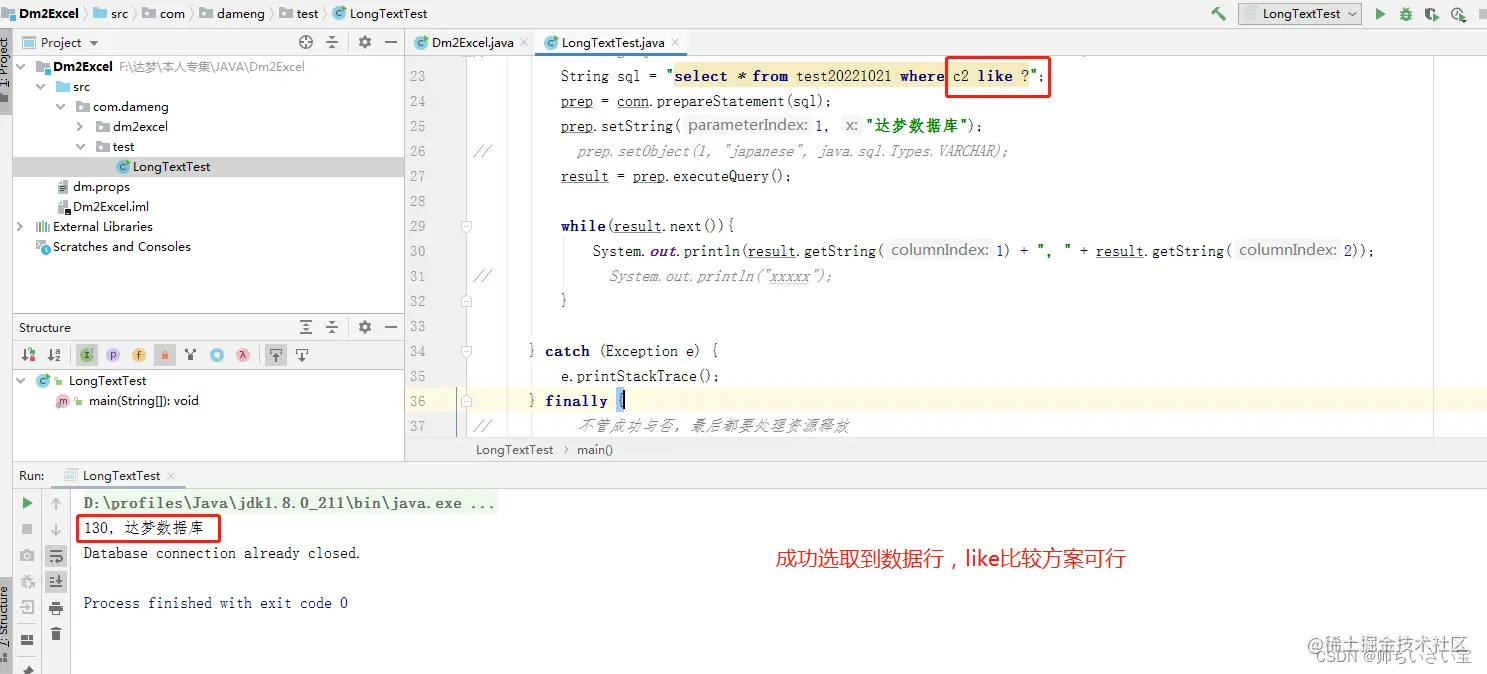Close the LongTextTest.java editor tab
Image resolution: width=1487 pixels, height=674 pixels.
(677, 42)
